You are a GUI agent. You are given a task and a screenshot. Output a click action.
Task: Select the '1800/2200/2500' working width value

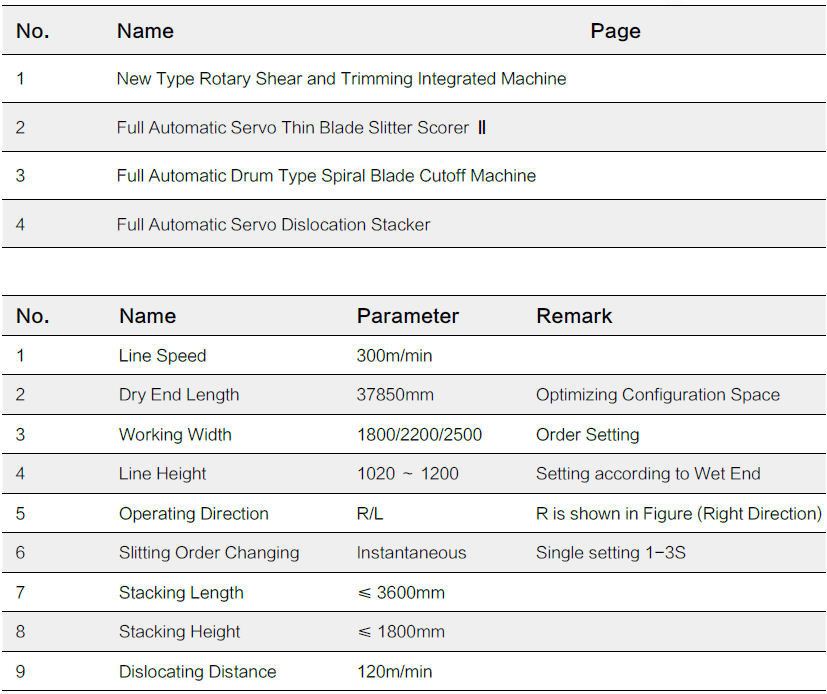pyautogui.click(x=419, y=435)
